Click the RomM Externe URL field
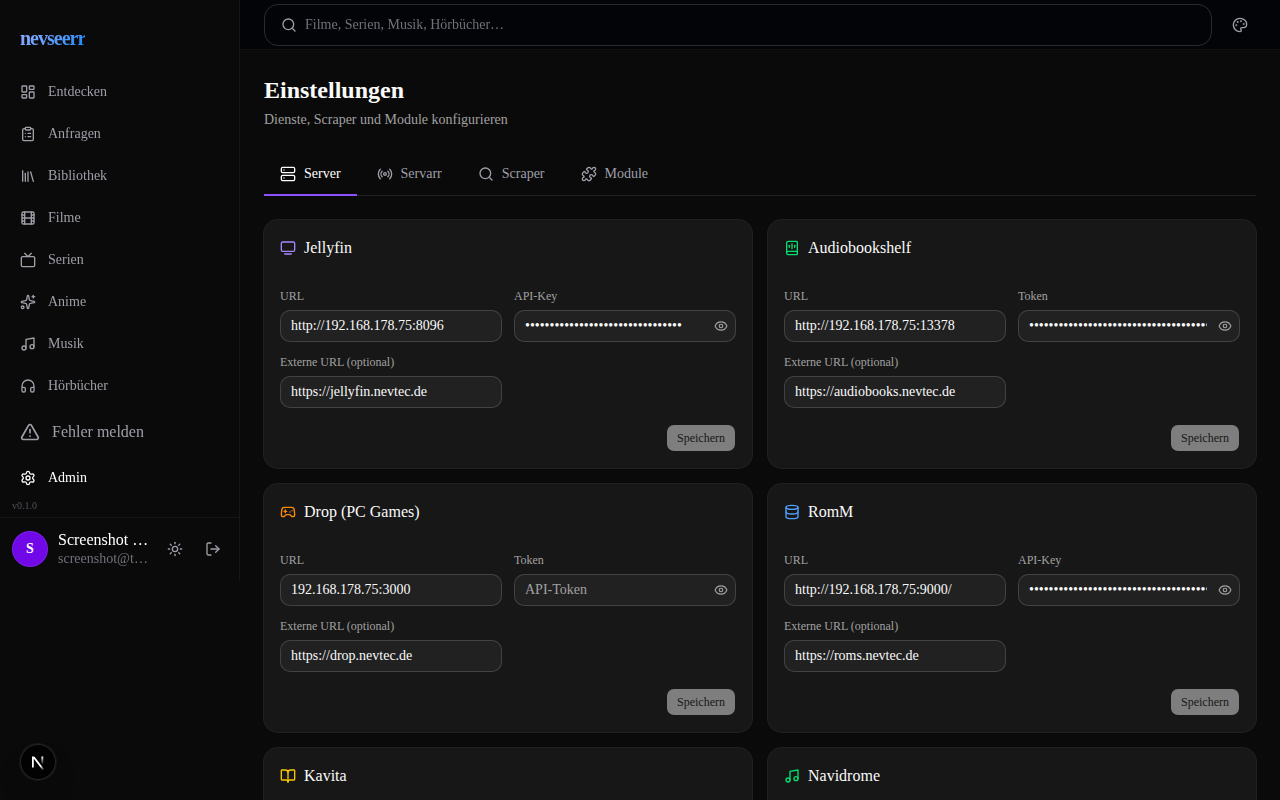1280x800 pixels. pyautogui.click(x=895, y=656)
